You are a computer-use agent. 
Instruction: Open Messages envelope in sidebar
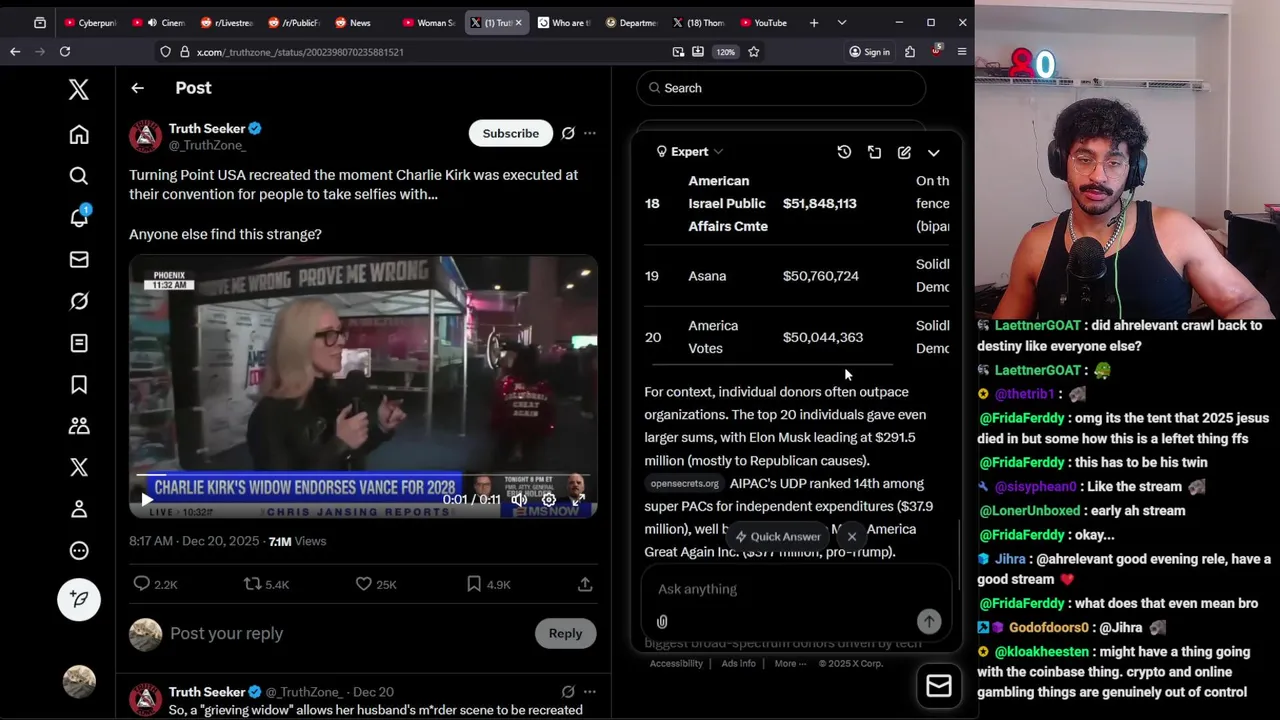(x=79, y=260)
